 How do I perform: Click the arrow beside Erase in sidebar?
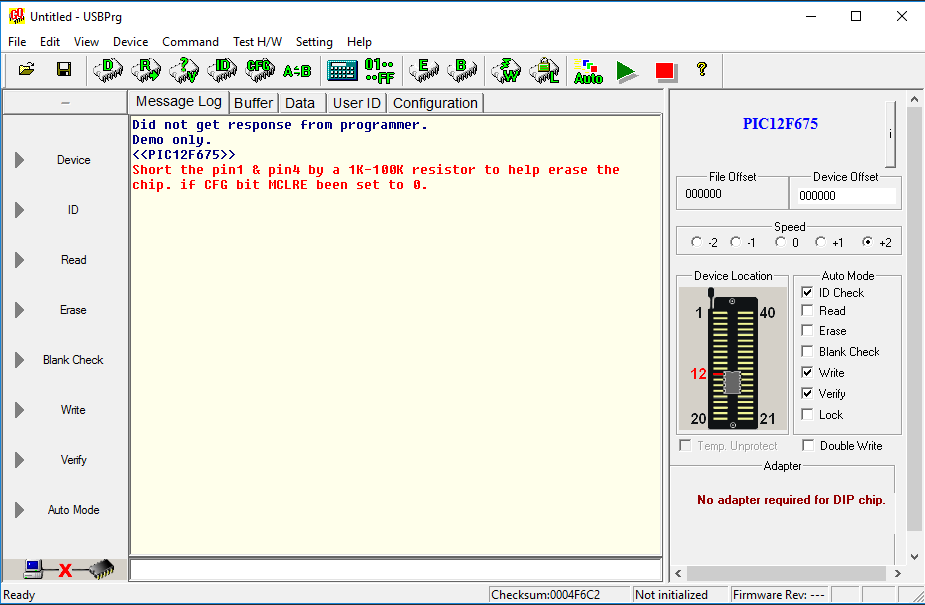19,310
